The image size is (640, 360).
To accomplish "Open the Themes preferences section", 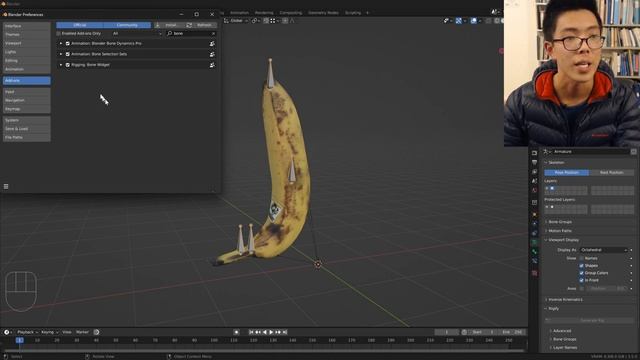I will point(27,34).
